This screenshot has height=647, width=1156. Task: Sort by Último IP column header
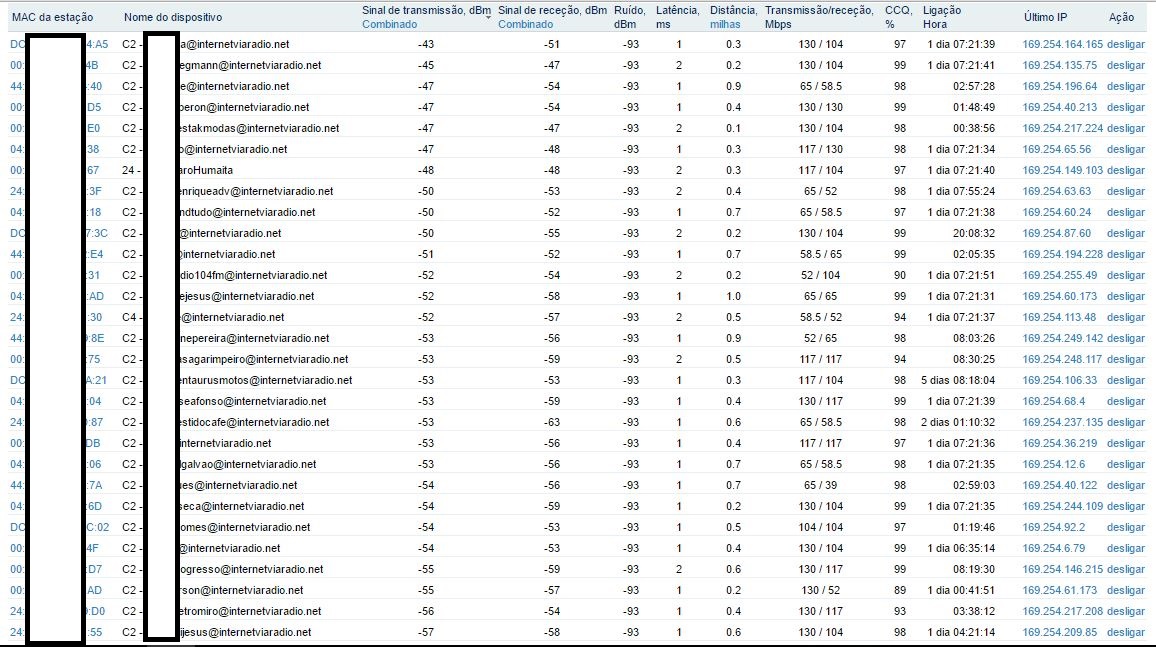(x=1045, y=17)
